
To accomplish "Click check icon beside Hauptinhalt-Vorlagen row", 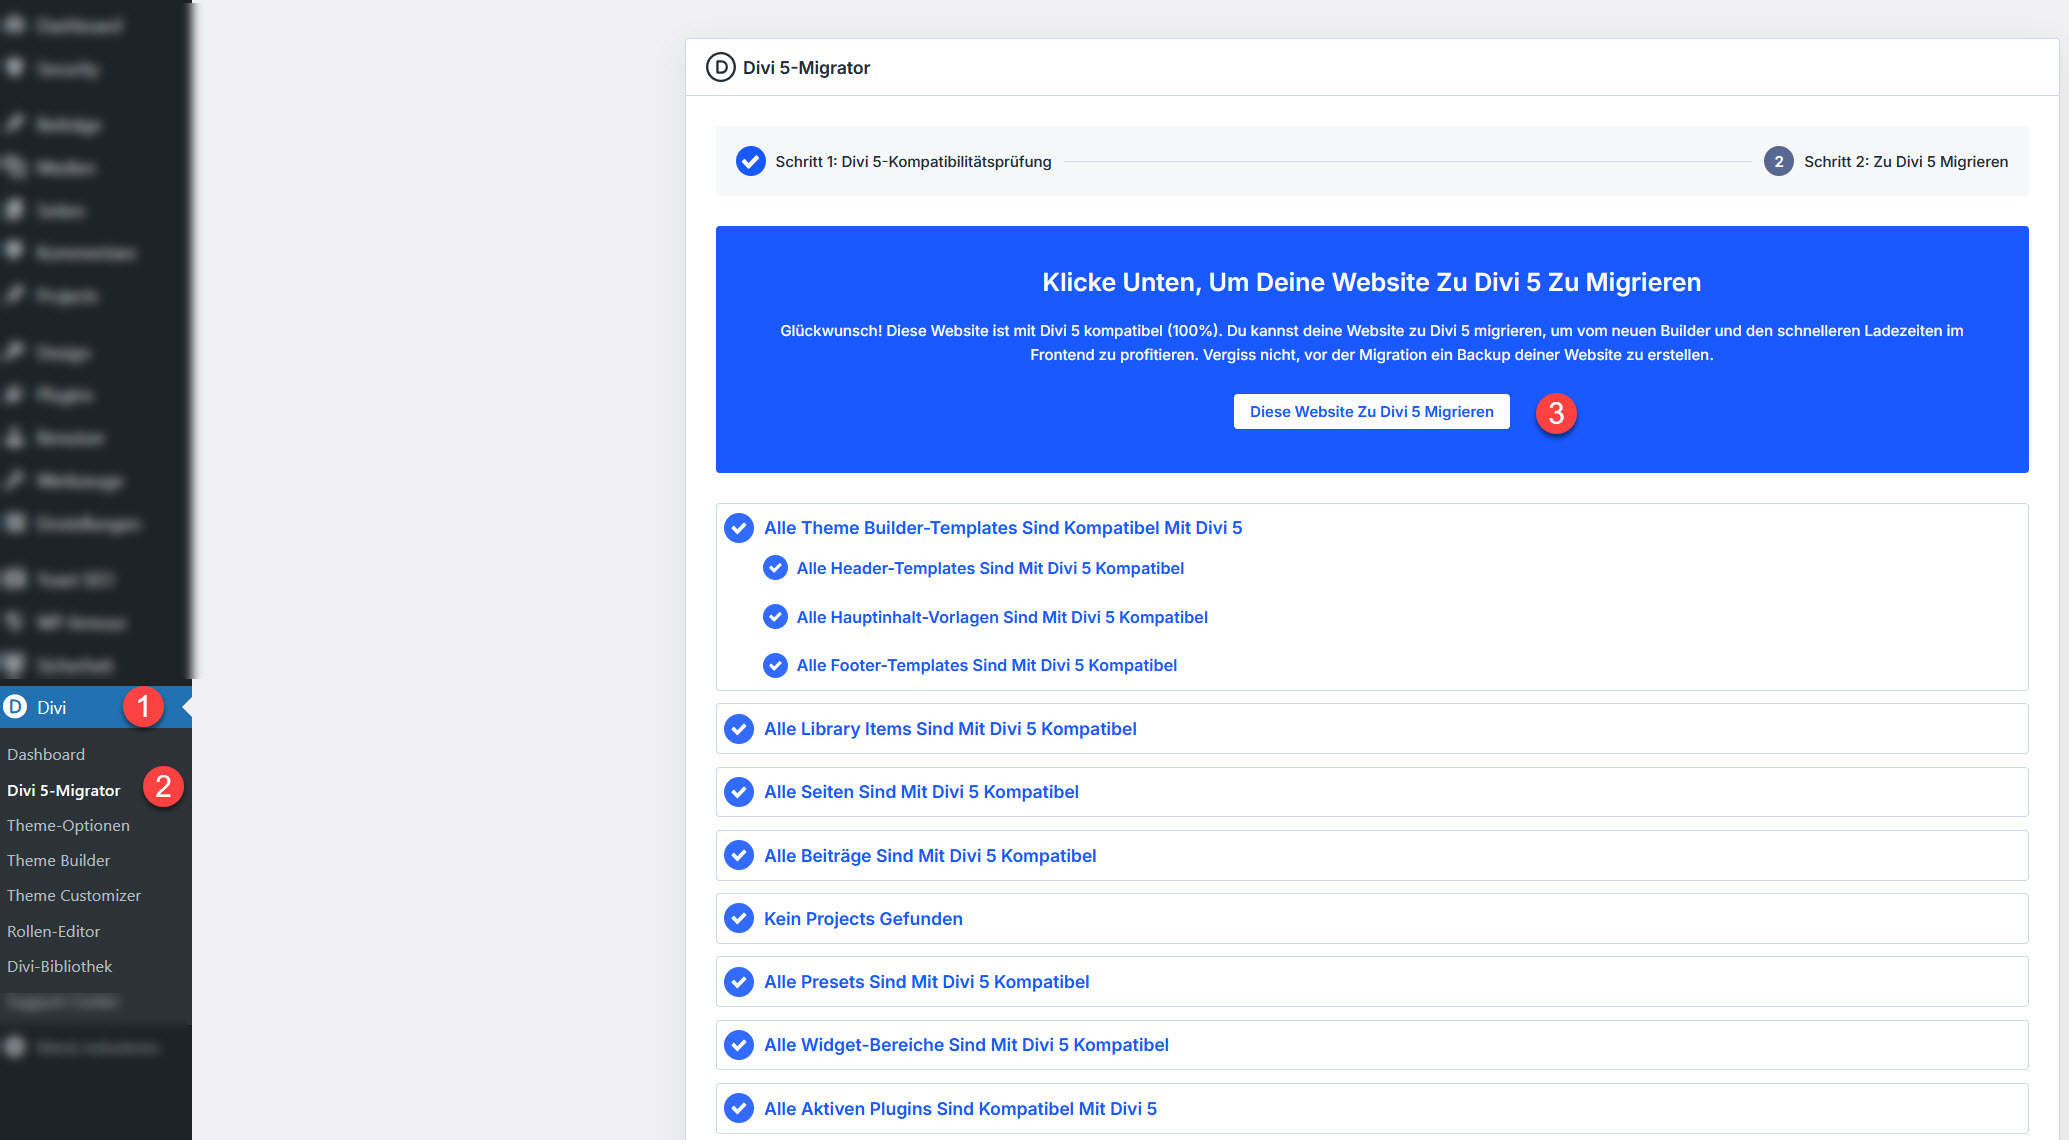I will click(775, 617).
